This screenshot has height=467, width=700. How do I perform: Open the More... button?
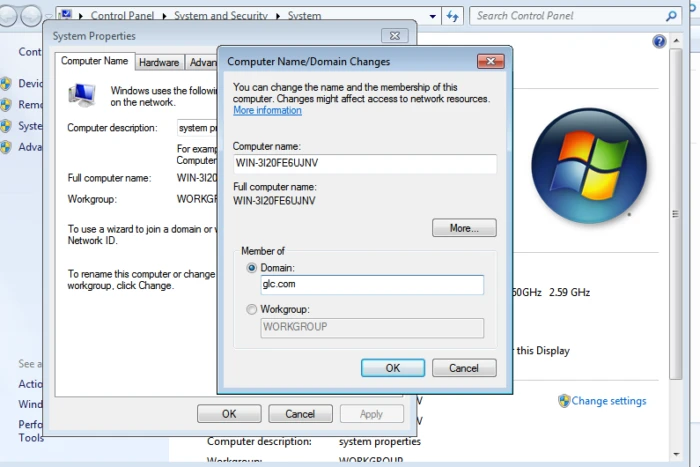coord(464,228)
